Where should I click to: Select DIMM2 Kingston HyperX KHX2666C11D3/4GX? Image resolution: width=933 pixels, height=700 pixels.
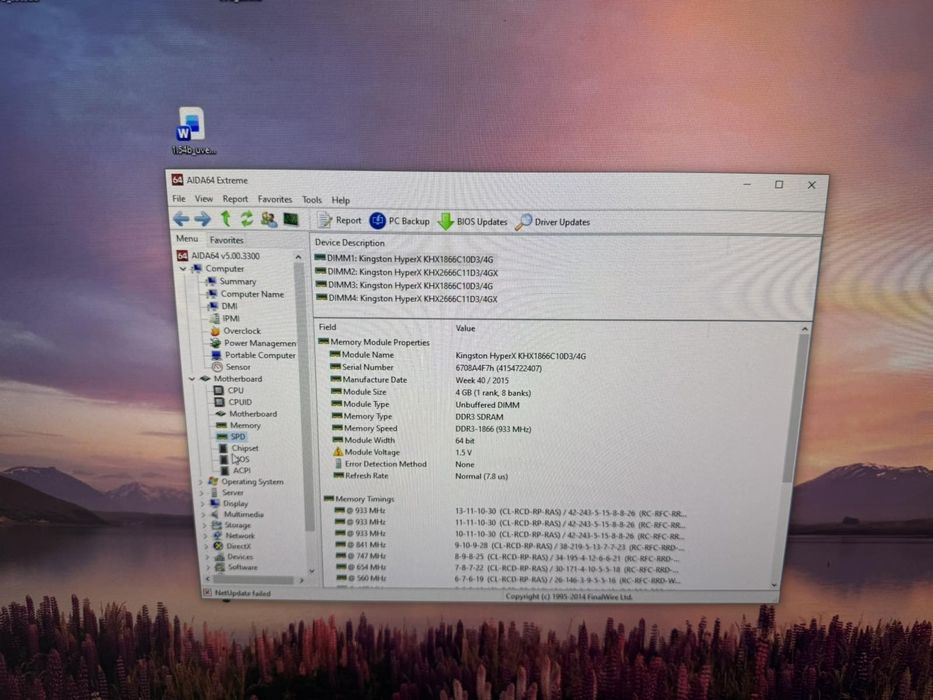406,272
